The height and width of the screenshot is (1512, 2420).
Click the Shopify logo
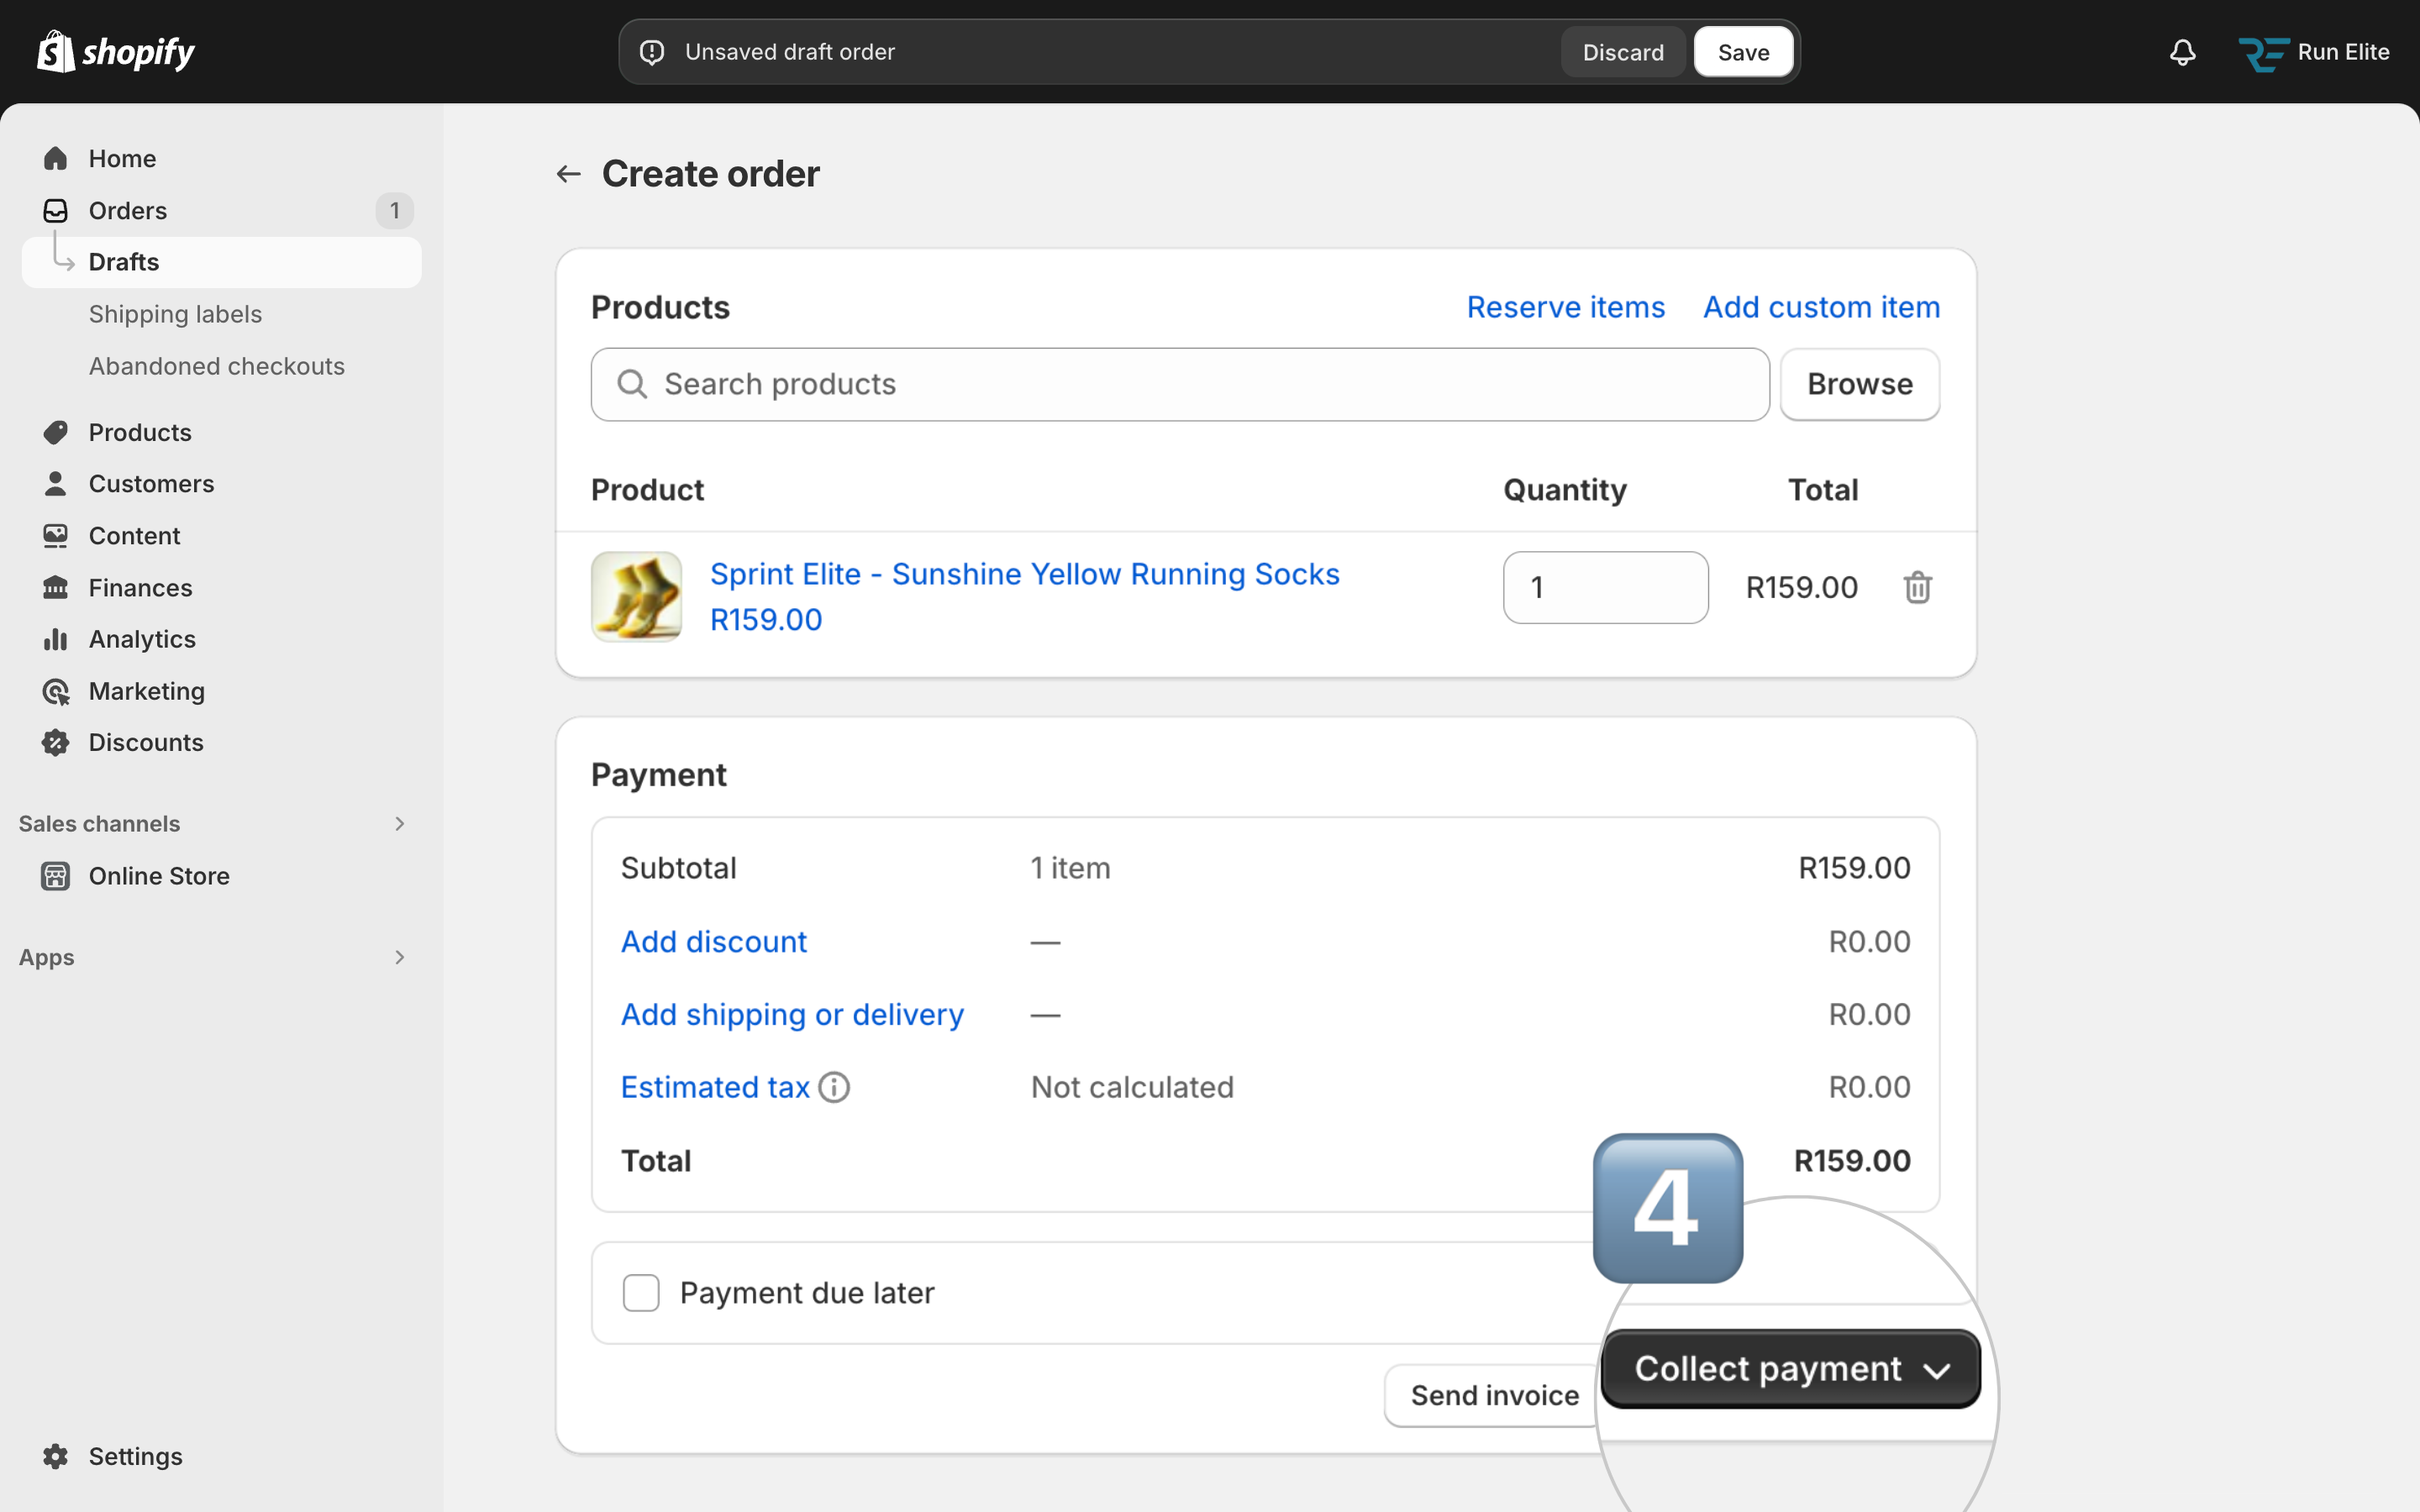(x=116, y=52)
